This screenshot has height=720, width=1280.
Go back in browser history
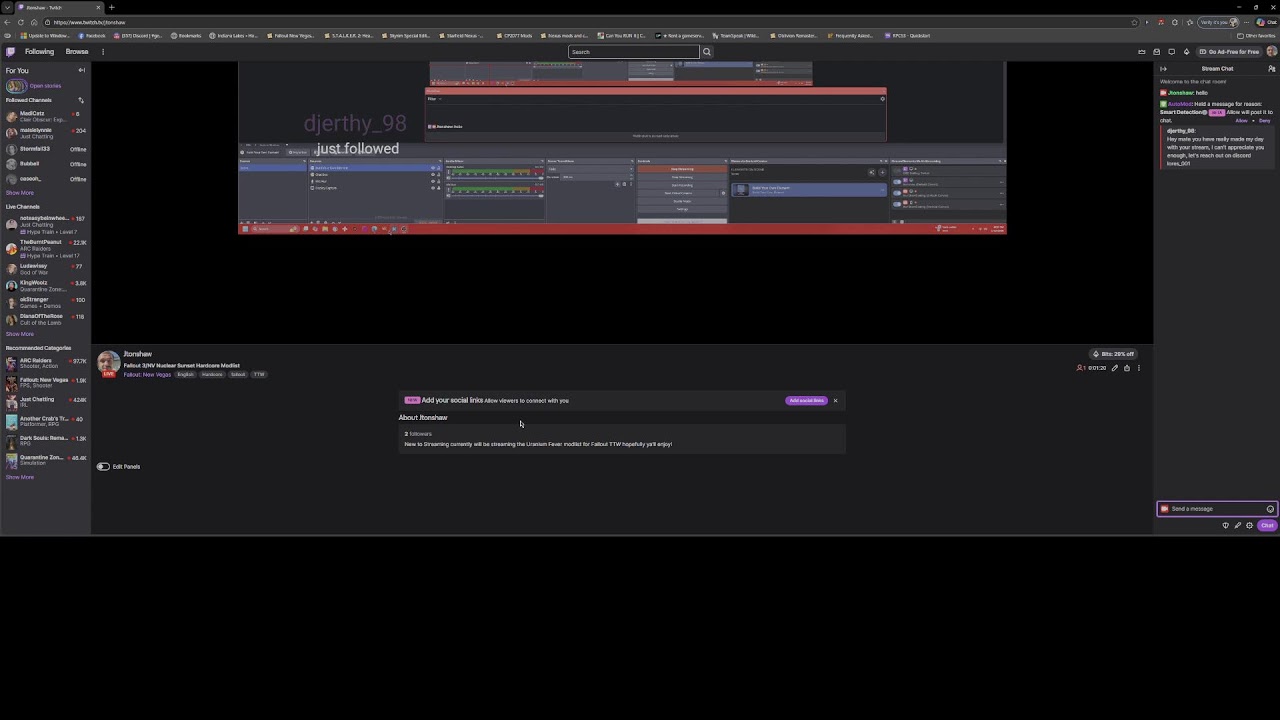coord(8,22)
